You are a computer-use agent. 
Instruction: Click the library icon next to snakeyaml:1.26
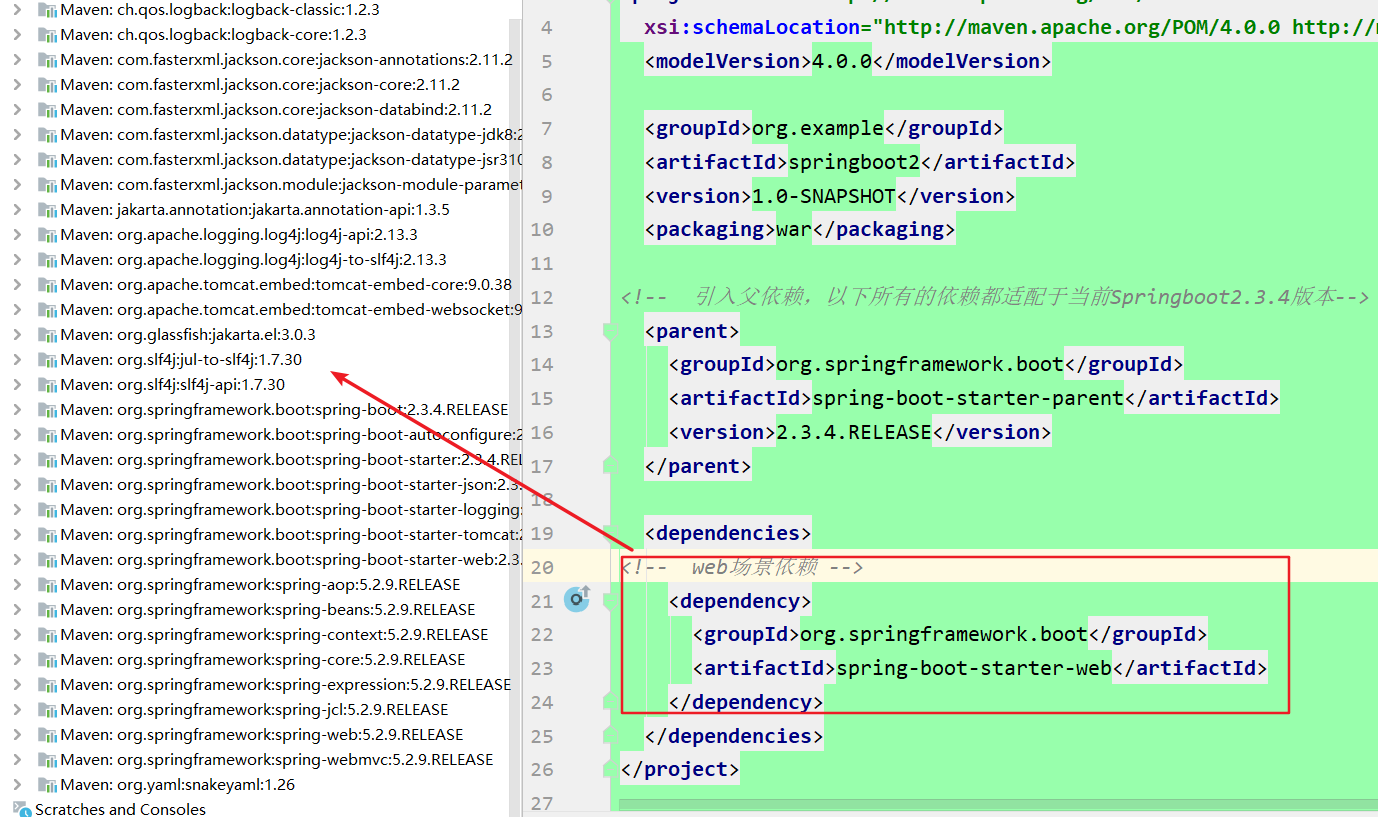click(46, 785)
